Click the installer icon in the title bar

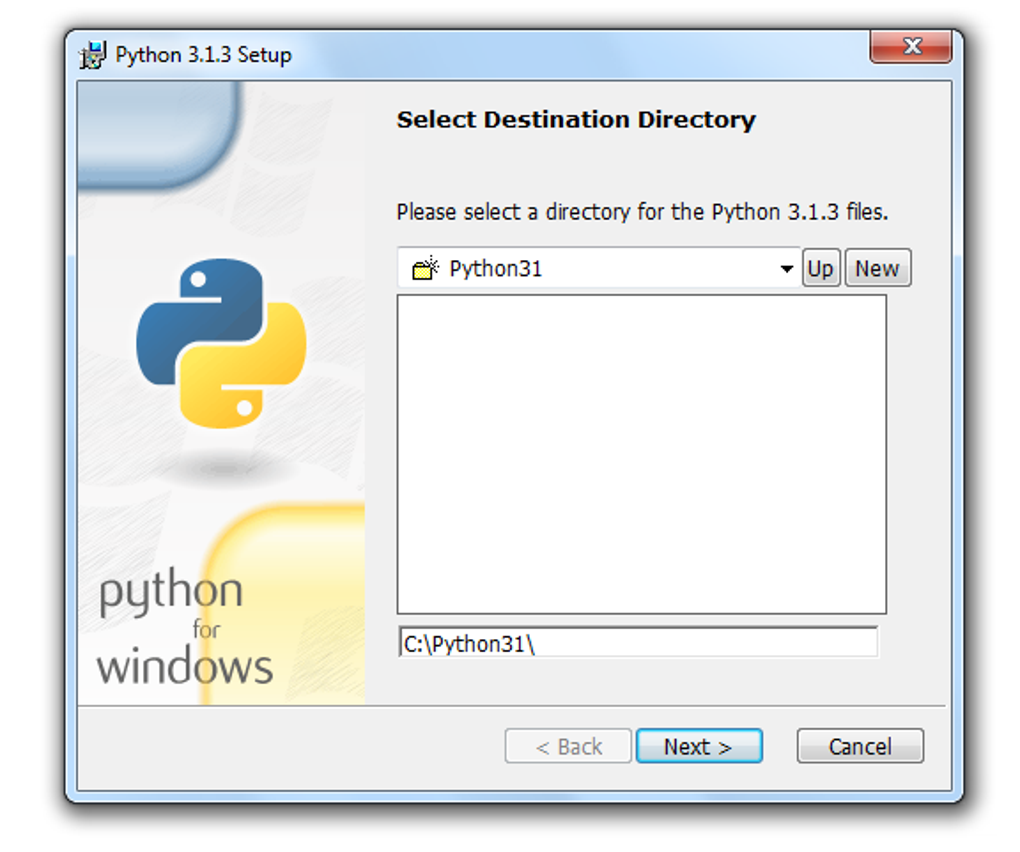pyautogui.click(x=92, y=55)
